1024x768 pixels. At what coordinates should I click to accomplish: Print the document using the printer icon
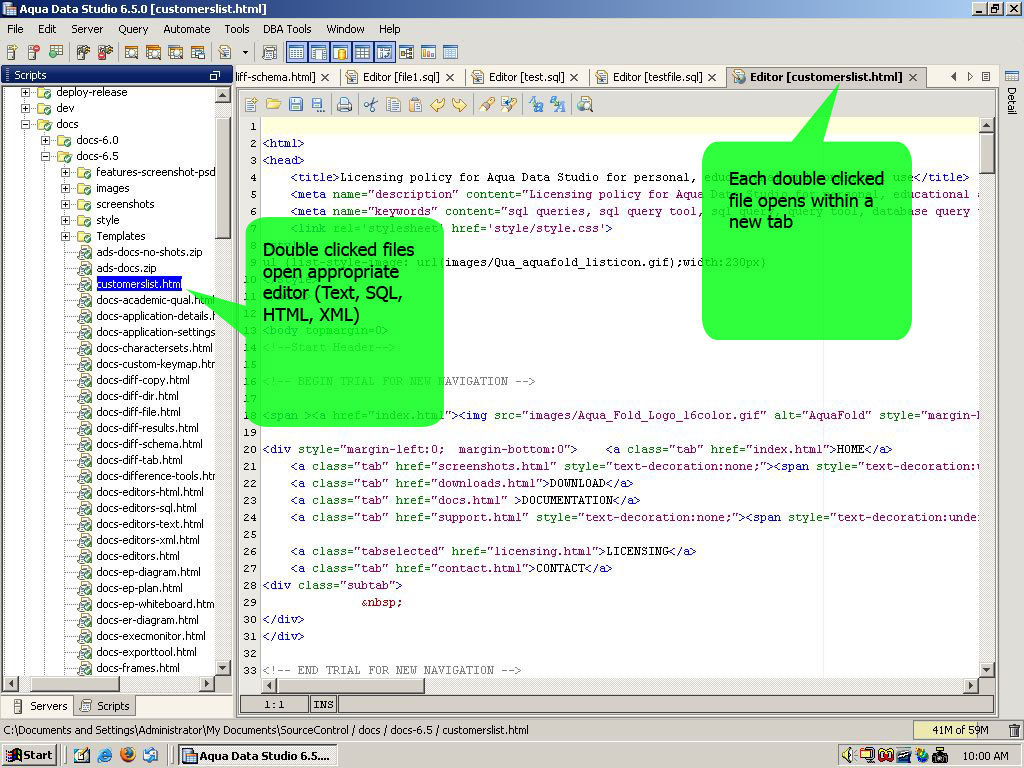pos(345,104)
